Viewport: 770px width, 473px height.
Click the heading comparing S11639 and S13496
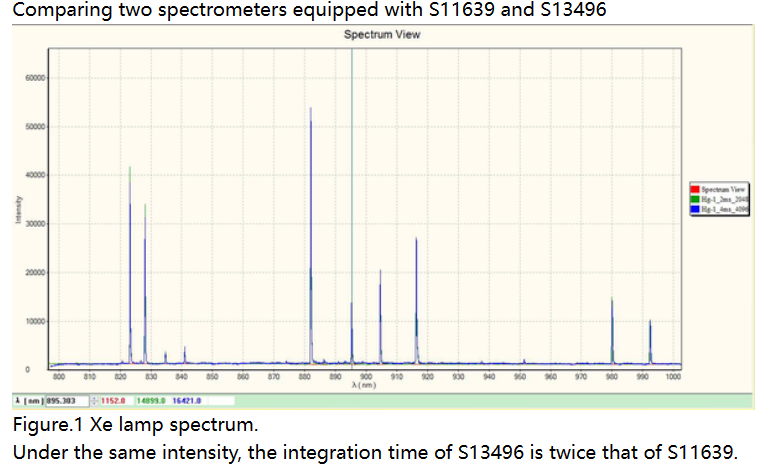tap(309, 10)
